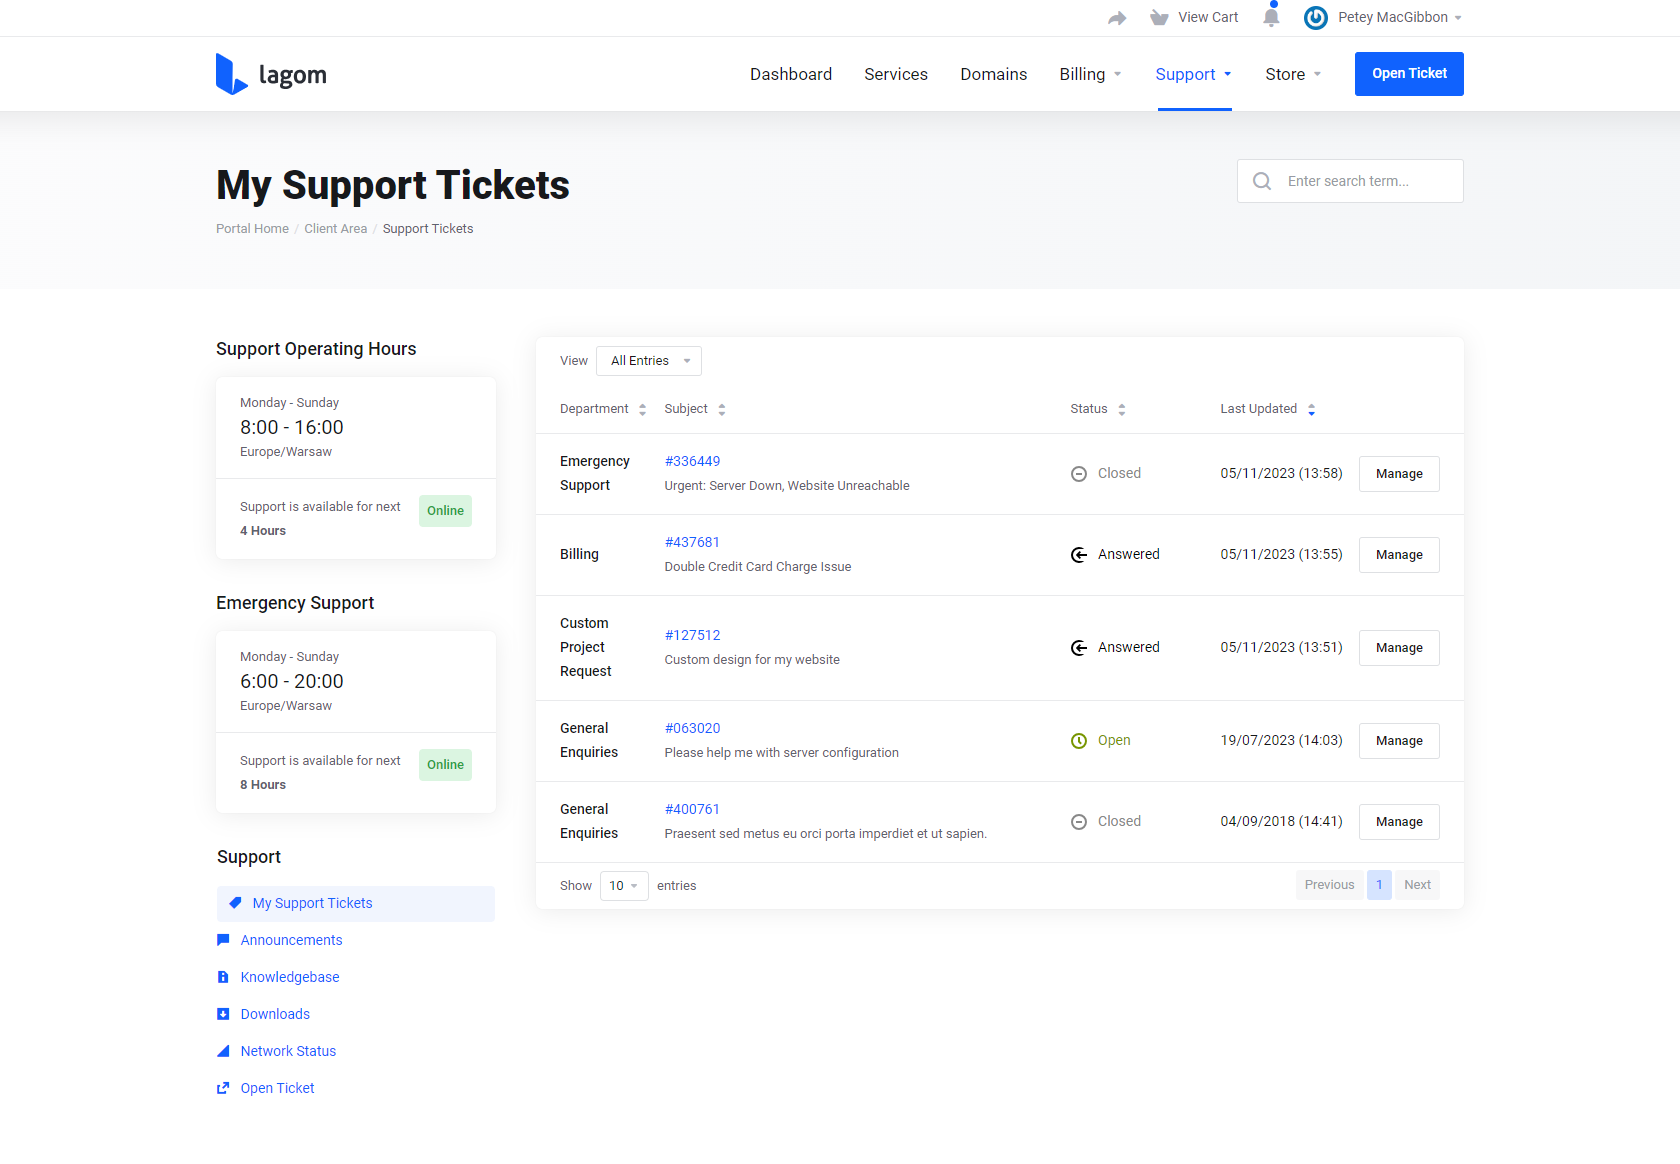
Task: Click 'Double Credit Card Charge Issue' subject
Action: click(758, 567)
